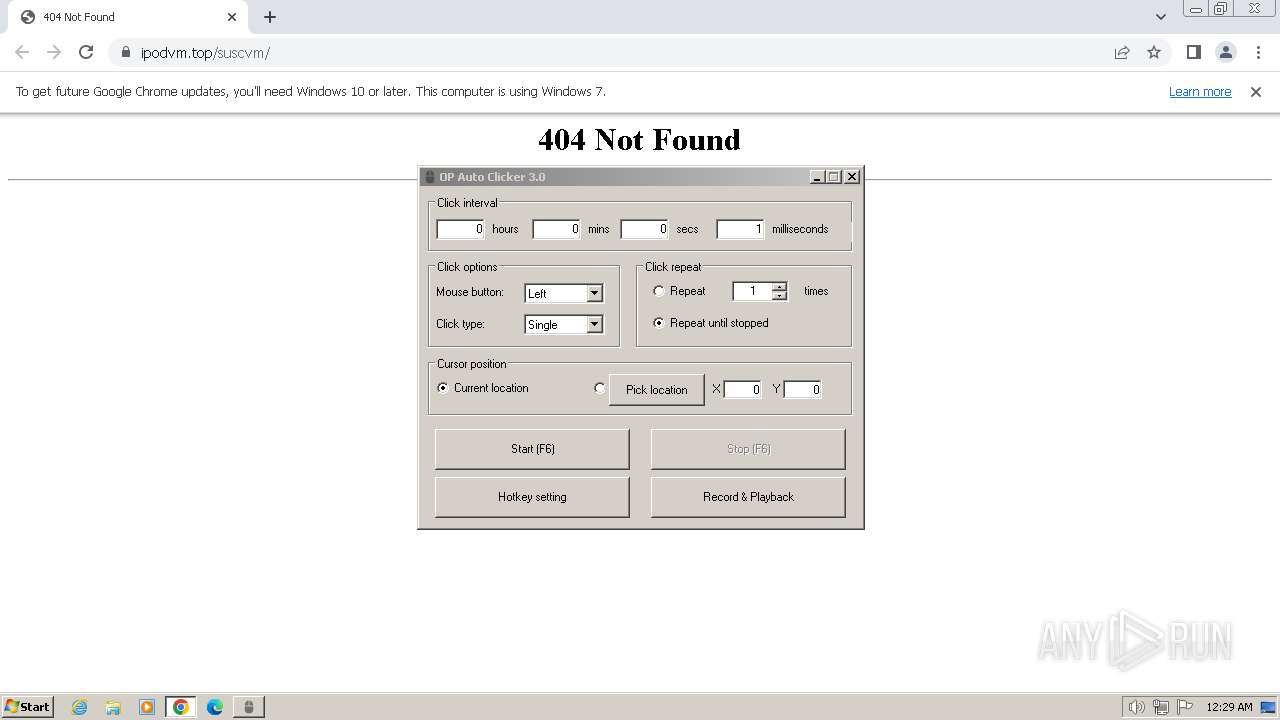1280x720 pixels.
Task: Minimize the Chrome window
Action: pos(1197,9)
